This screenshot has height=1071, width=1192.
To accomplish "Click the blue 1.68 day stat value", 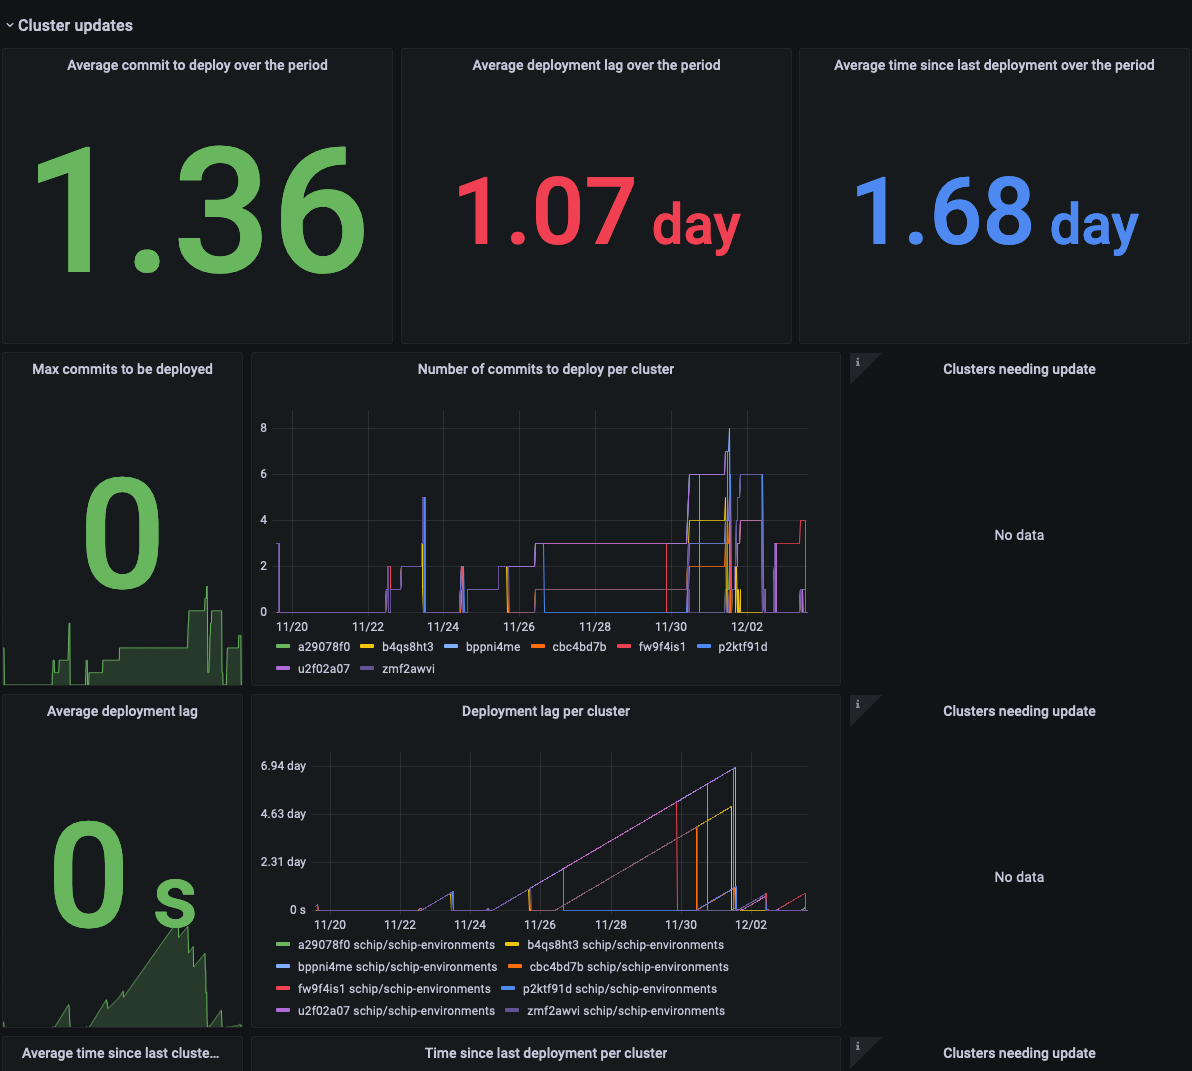I will [995, 212].
